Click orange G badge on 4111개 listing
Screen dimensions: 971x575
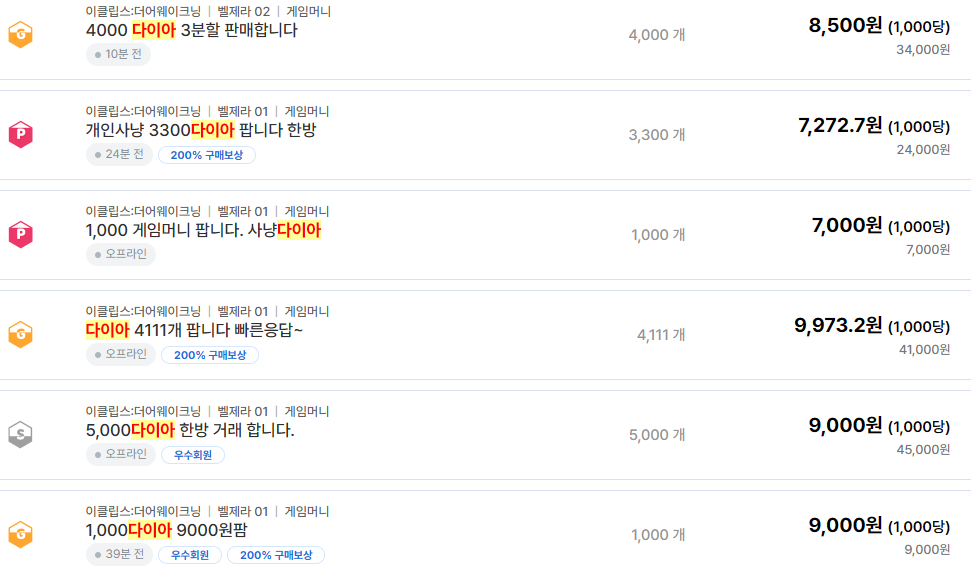click(x=20, y=334)
